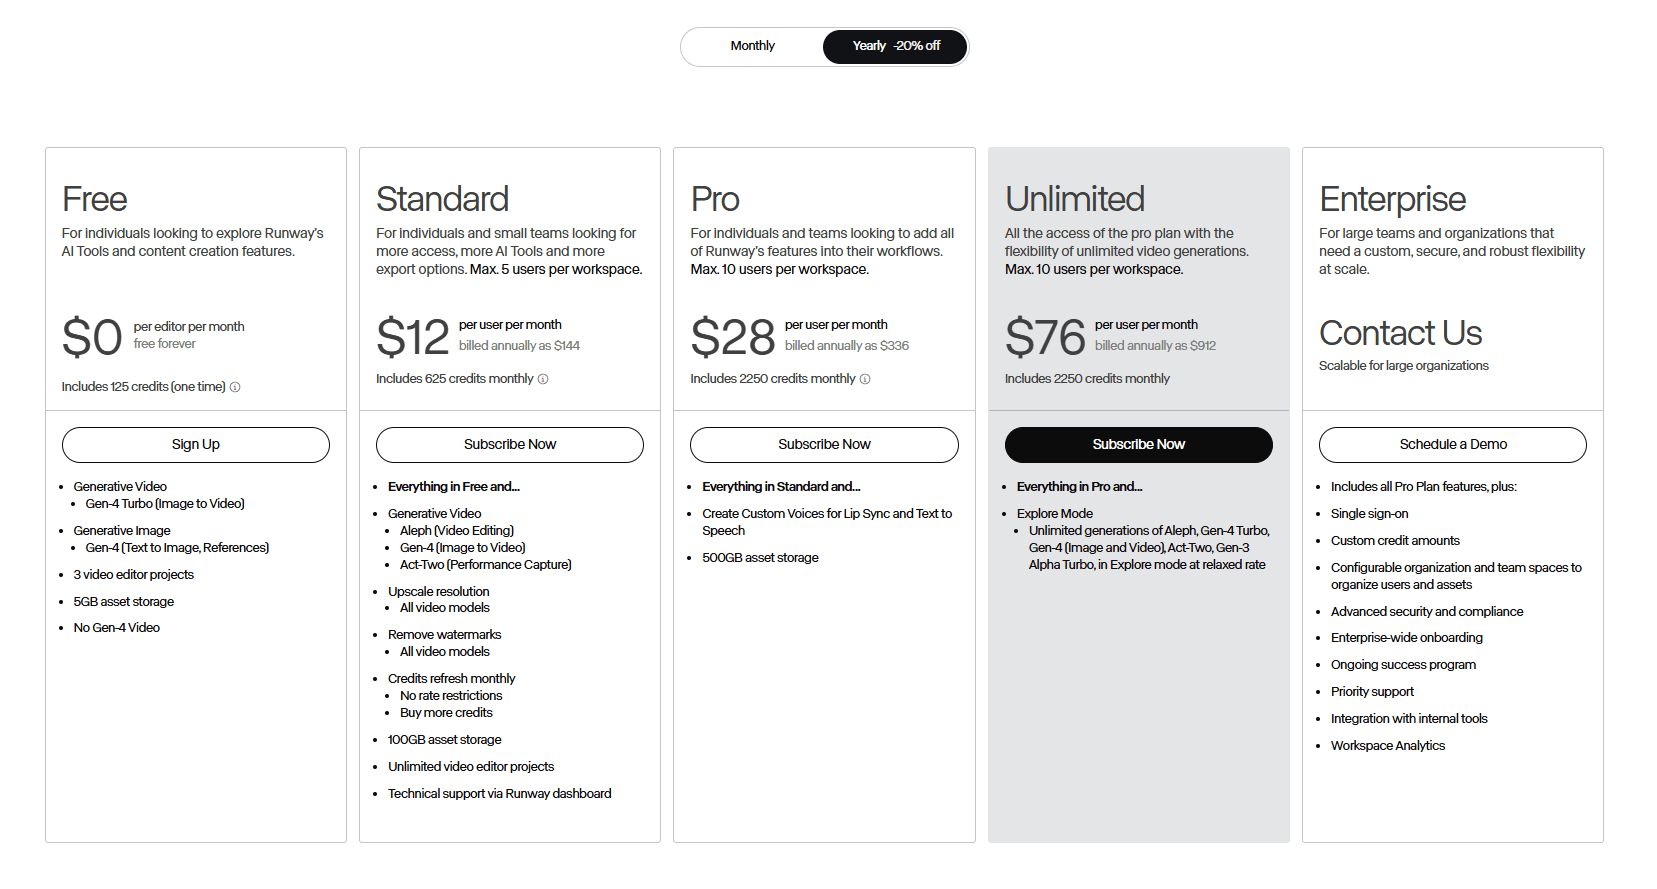Click the $12 price in Standard plan
The image size is (1657, 889).
(x=412, y=337)
